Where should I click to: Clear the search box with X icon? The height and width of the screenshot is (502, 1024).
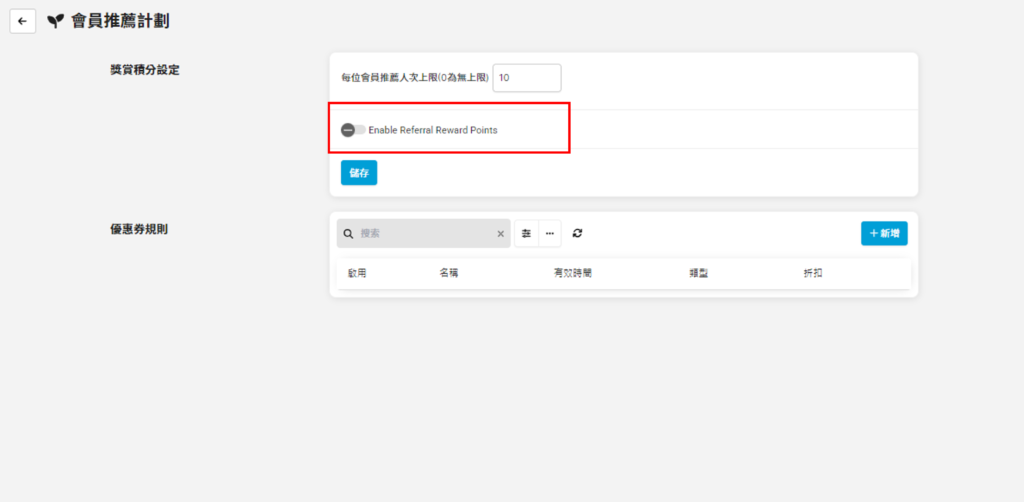pyautogui.click(x=501, y=233)
